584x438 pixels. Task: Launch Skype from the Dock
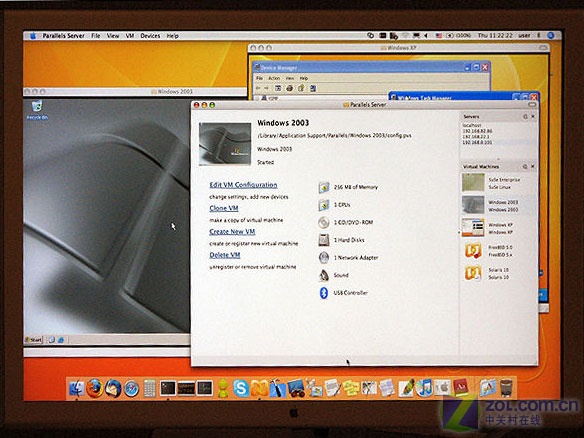pos(241,388)
